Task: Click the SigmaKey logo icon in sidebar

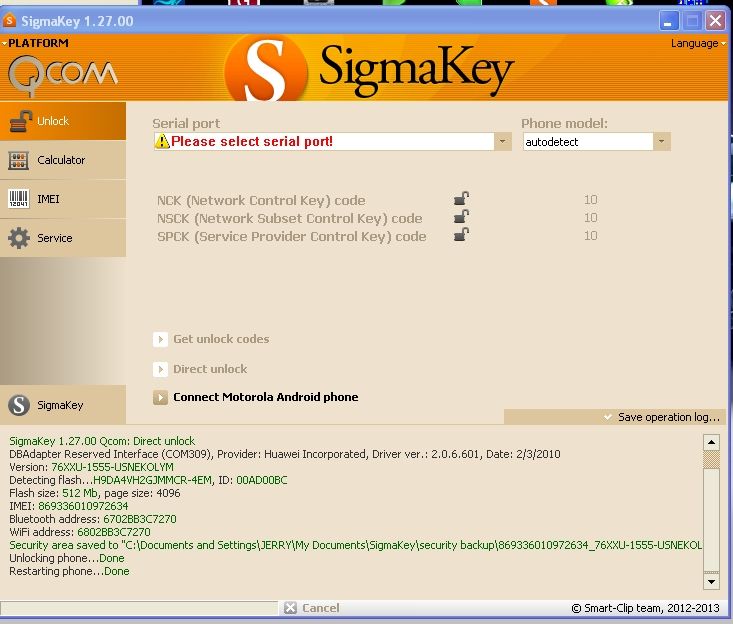Action: (x=19, y=405)
